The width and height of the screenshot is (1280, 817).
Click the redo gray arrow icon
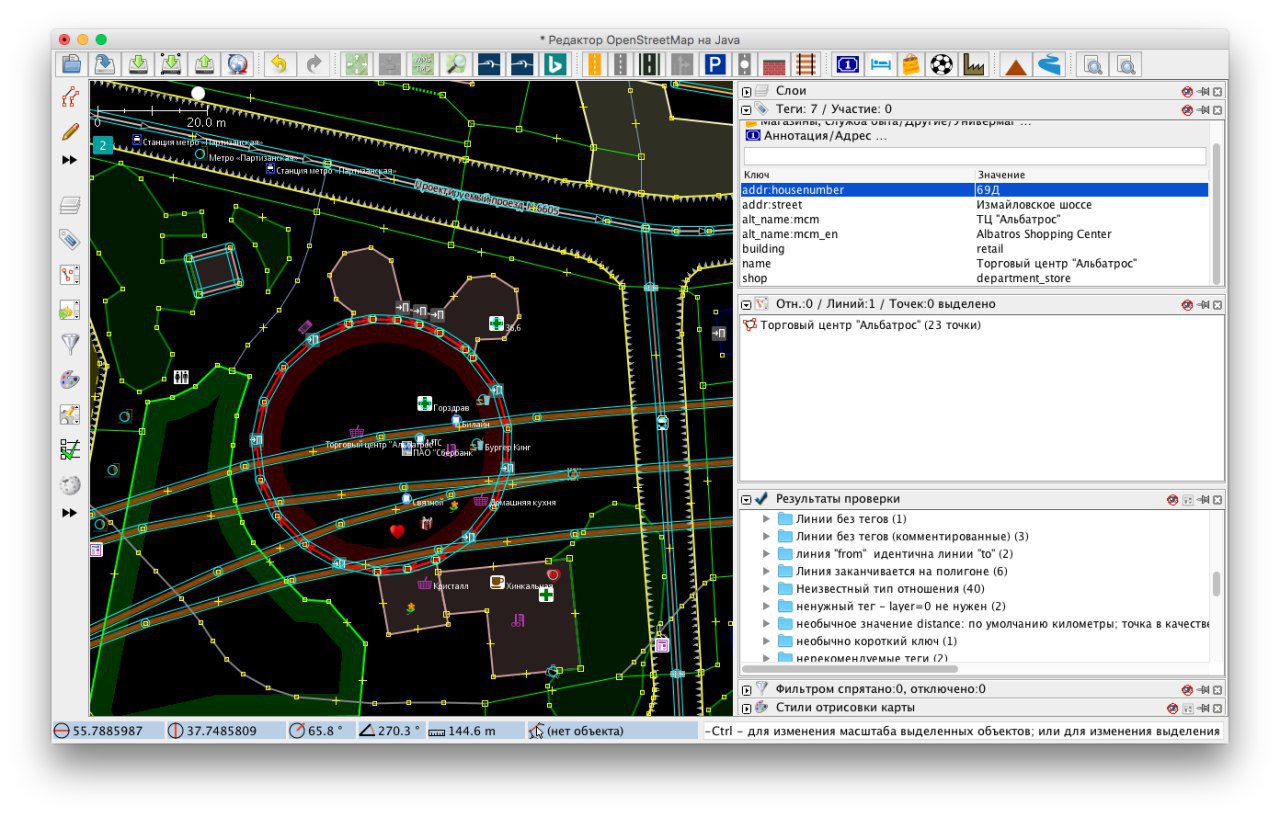313,64
